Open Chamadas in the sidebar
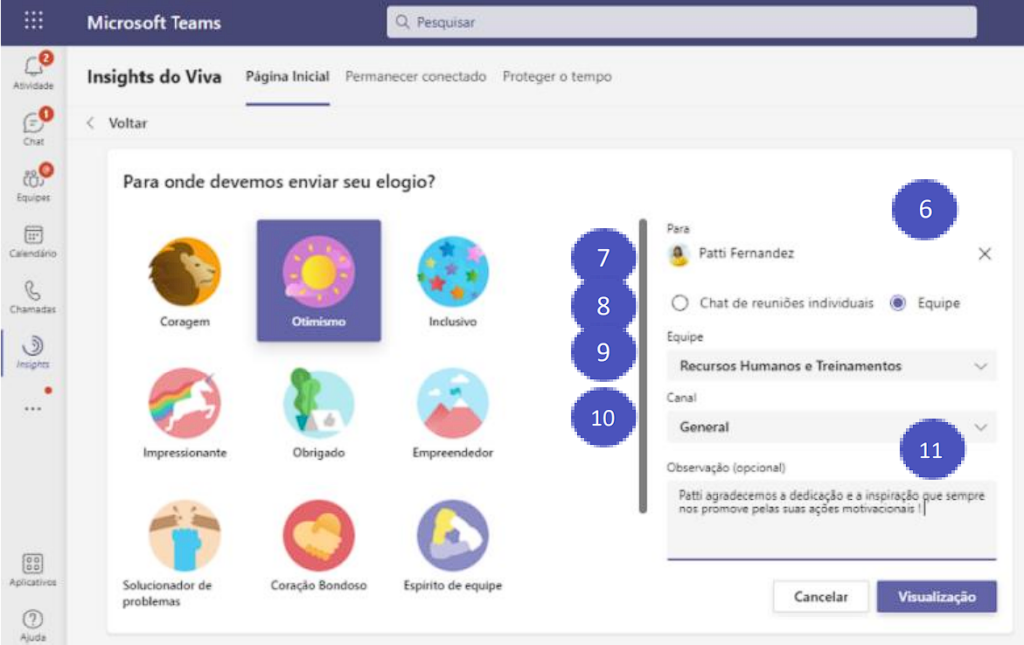The image size is (1024, 645). click(x=33, y=297)
